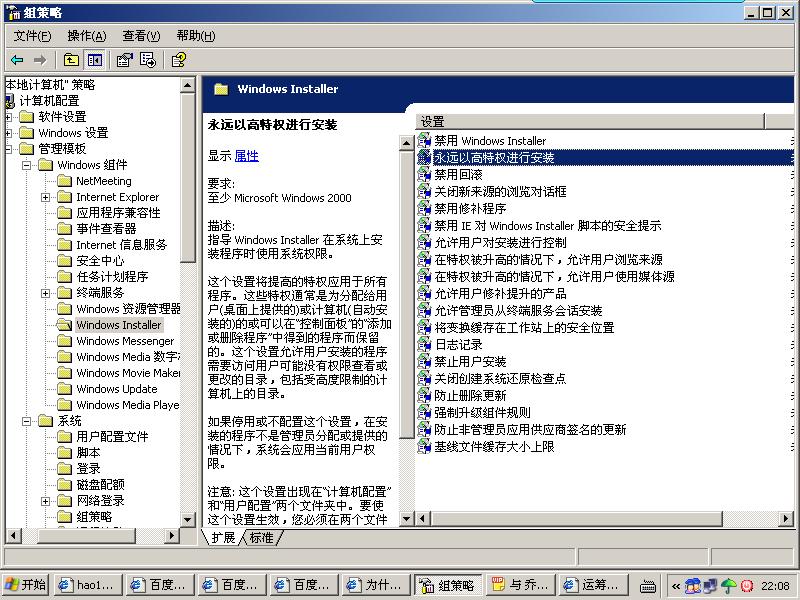Screen dimensions: 800x600
Task: Open the 操作(A) menu
Action: [x=87, y=36]
